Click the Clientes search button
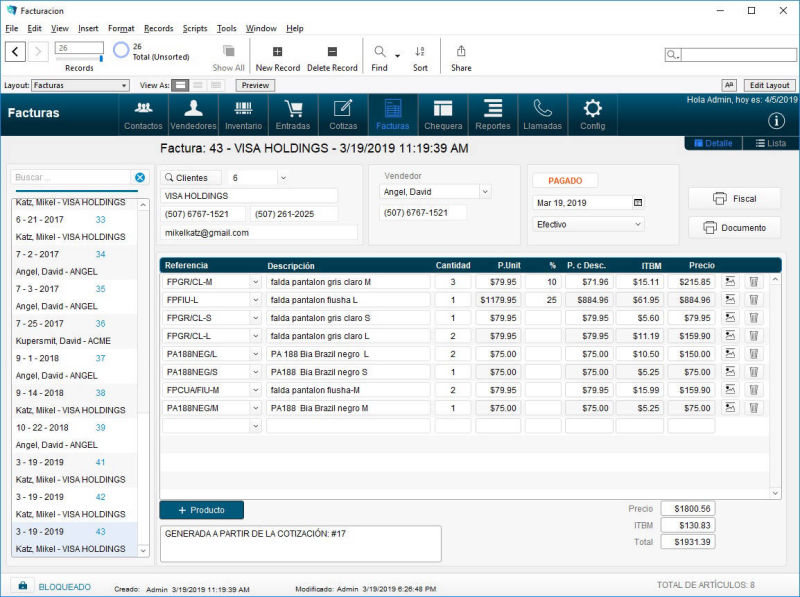 [x=191, y=178]
